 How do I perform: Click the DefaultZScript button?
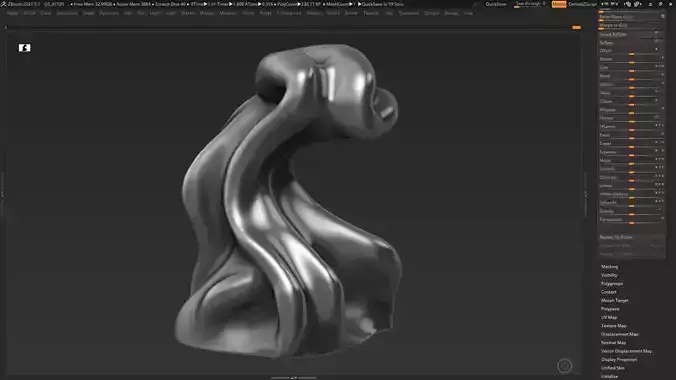tap(582, 4)
